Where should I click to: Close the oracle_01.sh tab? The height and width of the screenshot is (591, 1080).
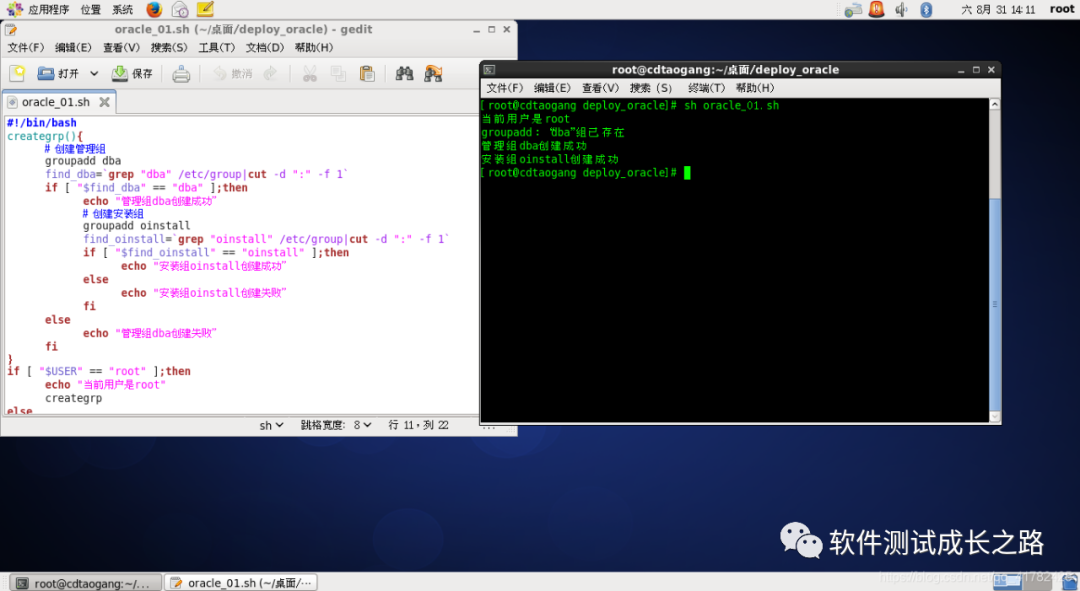[105, 102]
